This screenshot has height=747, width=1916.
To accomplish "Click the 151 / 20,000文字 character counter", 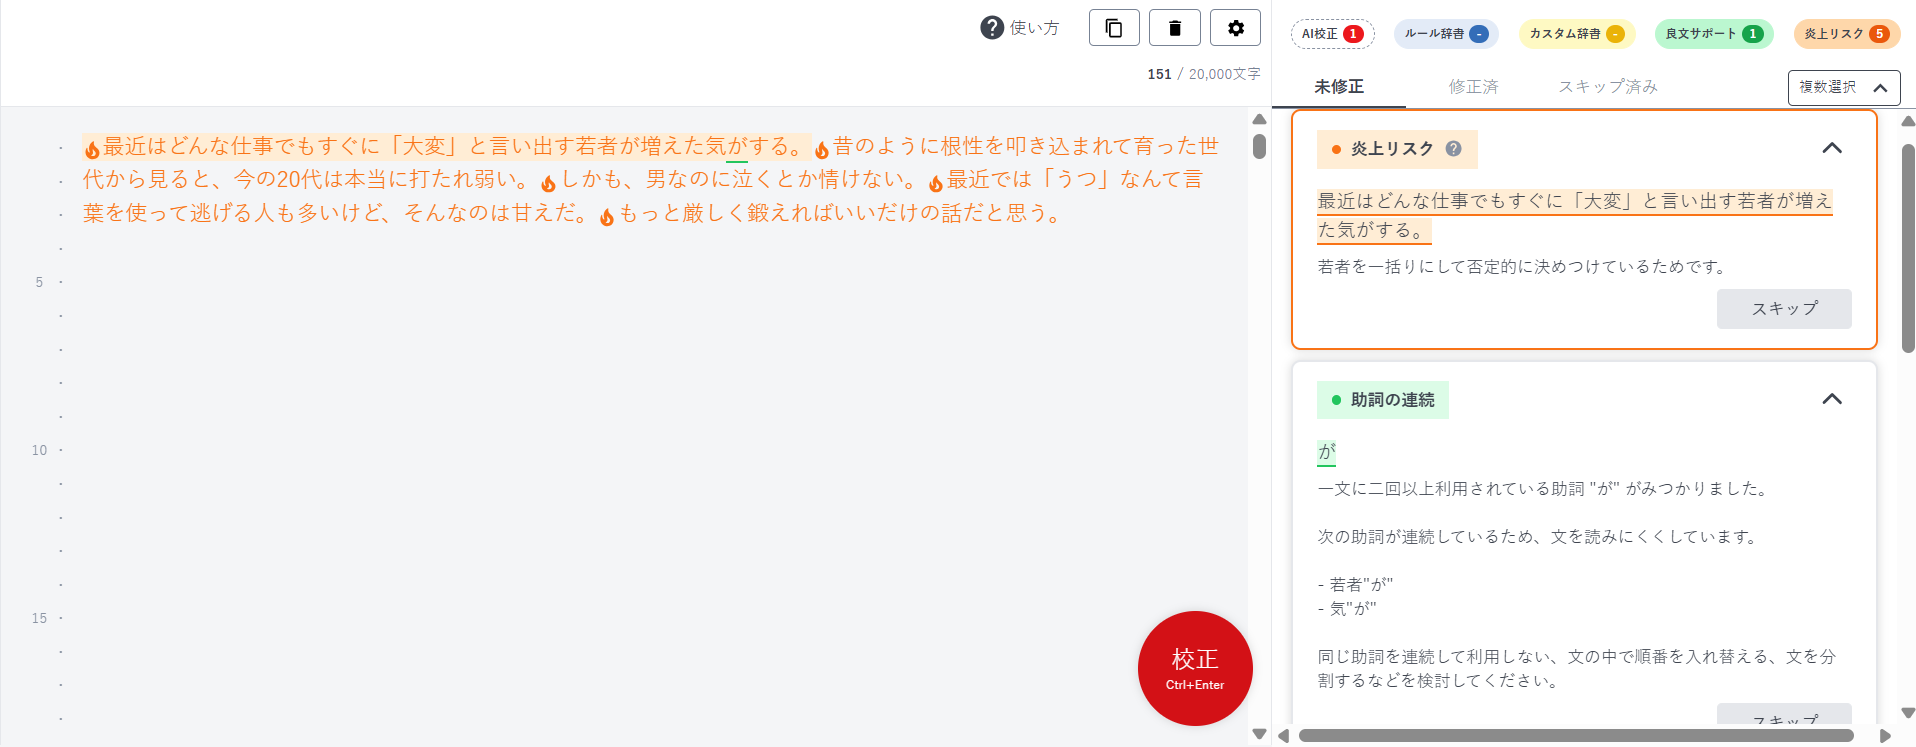I will click(1204, 74).
